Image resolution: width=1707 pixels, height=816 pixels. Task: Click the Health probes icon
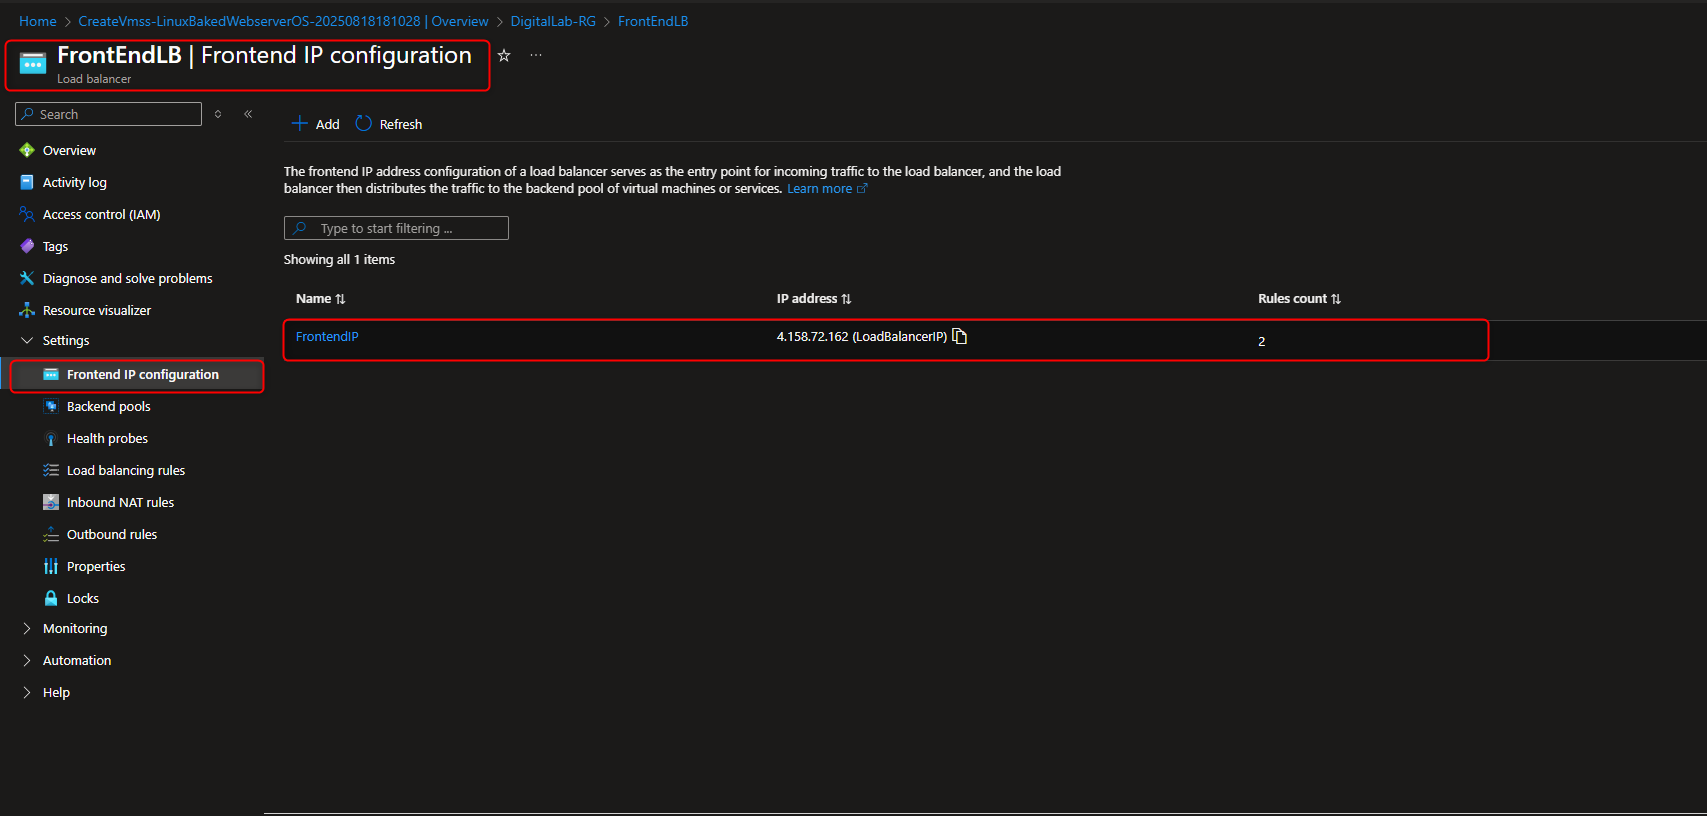coord(51,438)
